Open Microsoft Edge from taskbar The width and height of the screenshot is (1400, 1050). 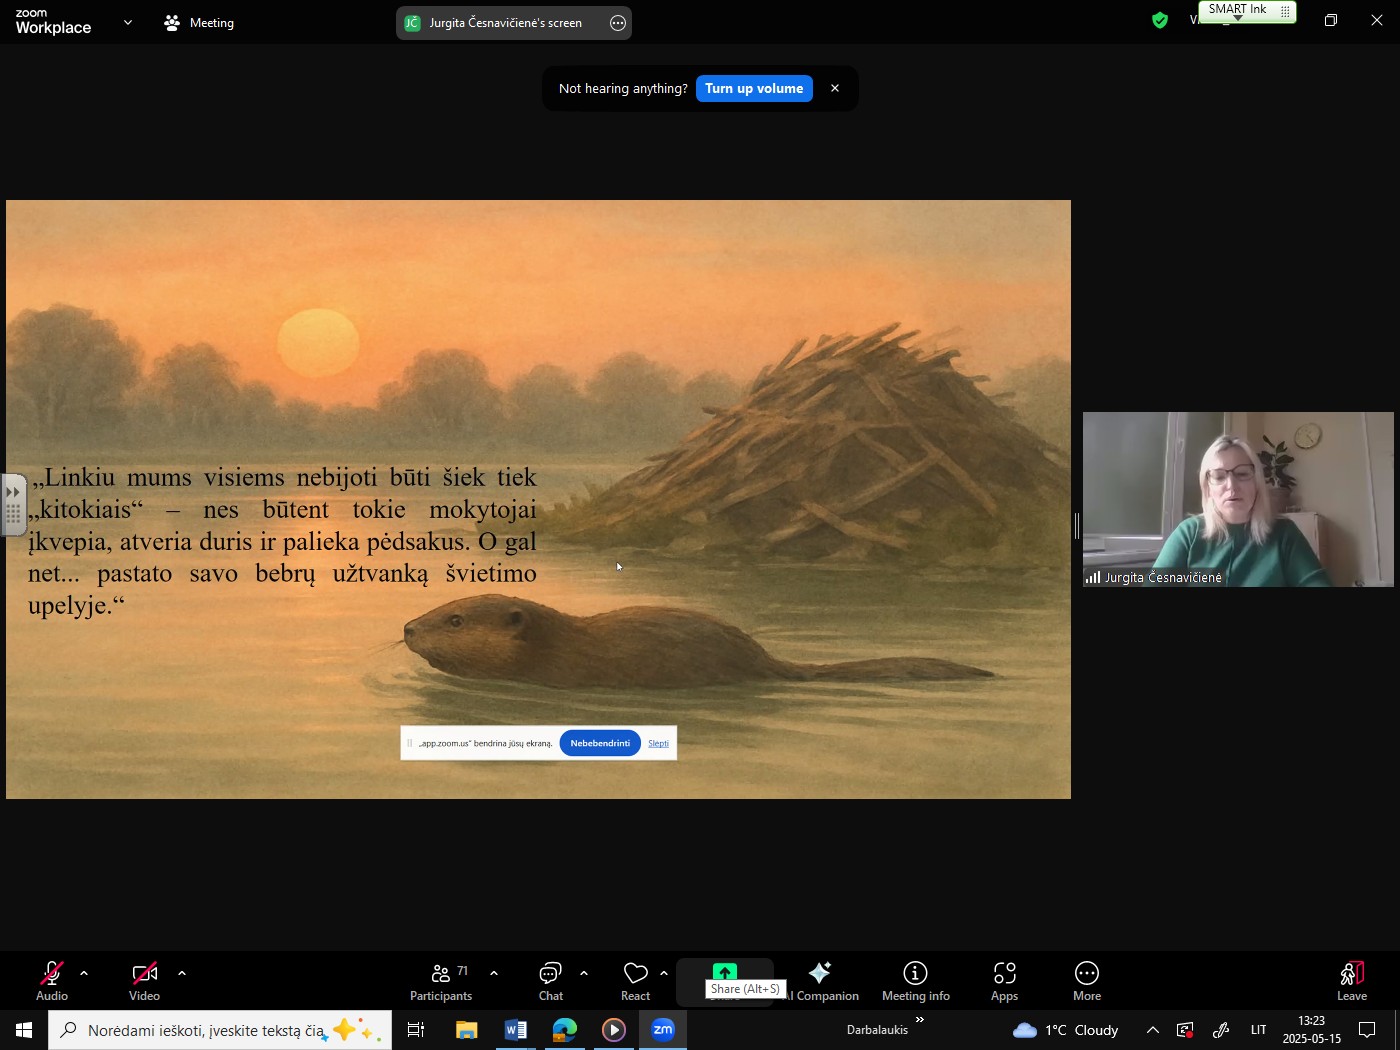click(565, 1030)
